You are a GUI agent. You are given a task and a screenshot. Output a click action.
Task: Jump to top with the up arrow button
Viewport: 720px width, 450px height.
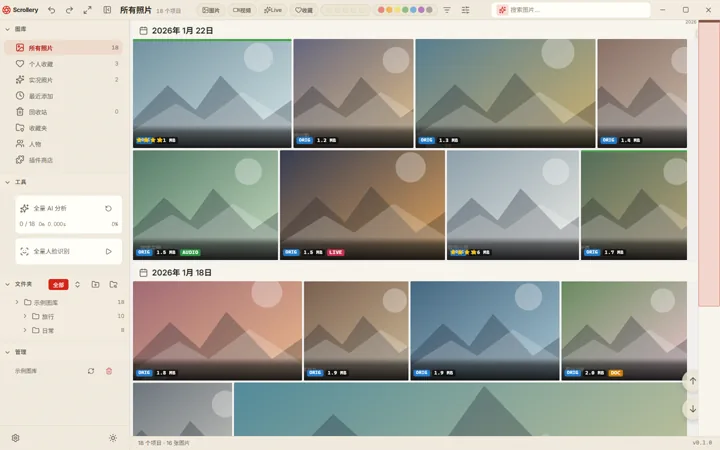click(x=692, y=381)
